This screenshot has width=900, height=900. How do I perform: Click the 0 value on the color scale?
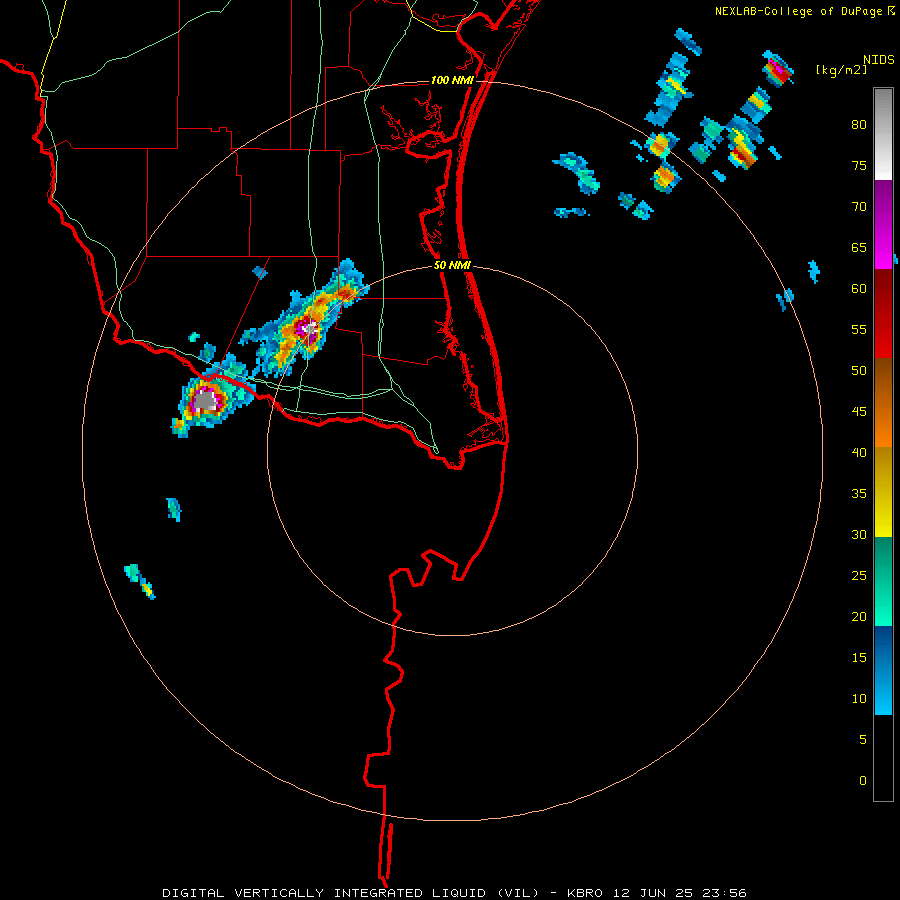pos(863,781)
